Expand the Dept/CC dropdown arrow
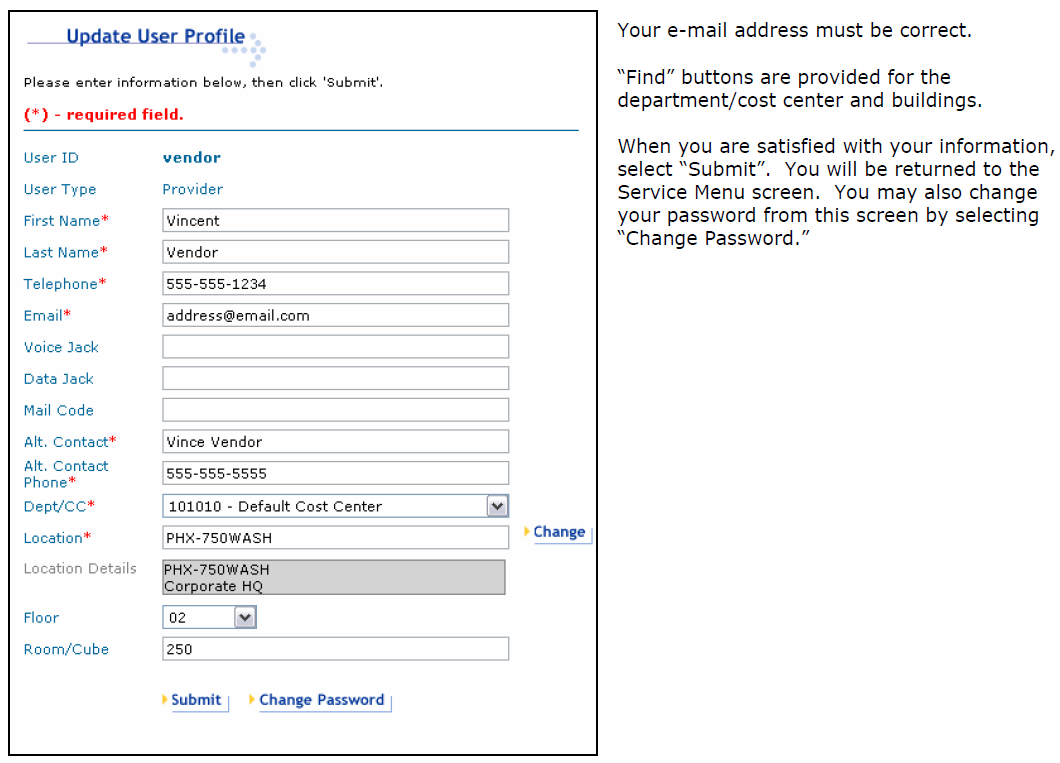The height and width of the screenshot is (763, 1060). pos(497,506)
